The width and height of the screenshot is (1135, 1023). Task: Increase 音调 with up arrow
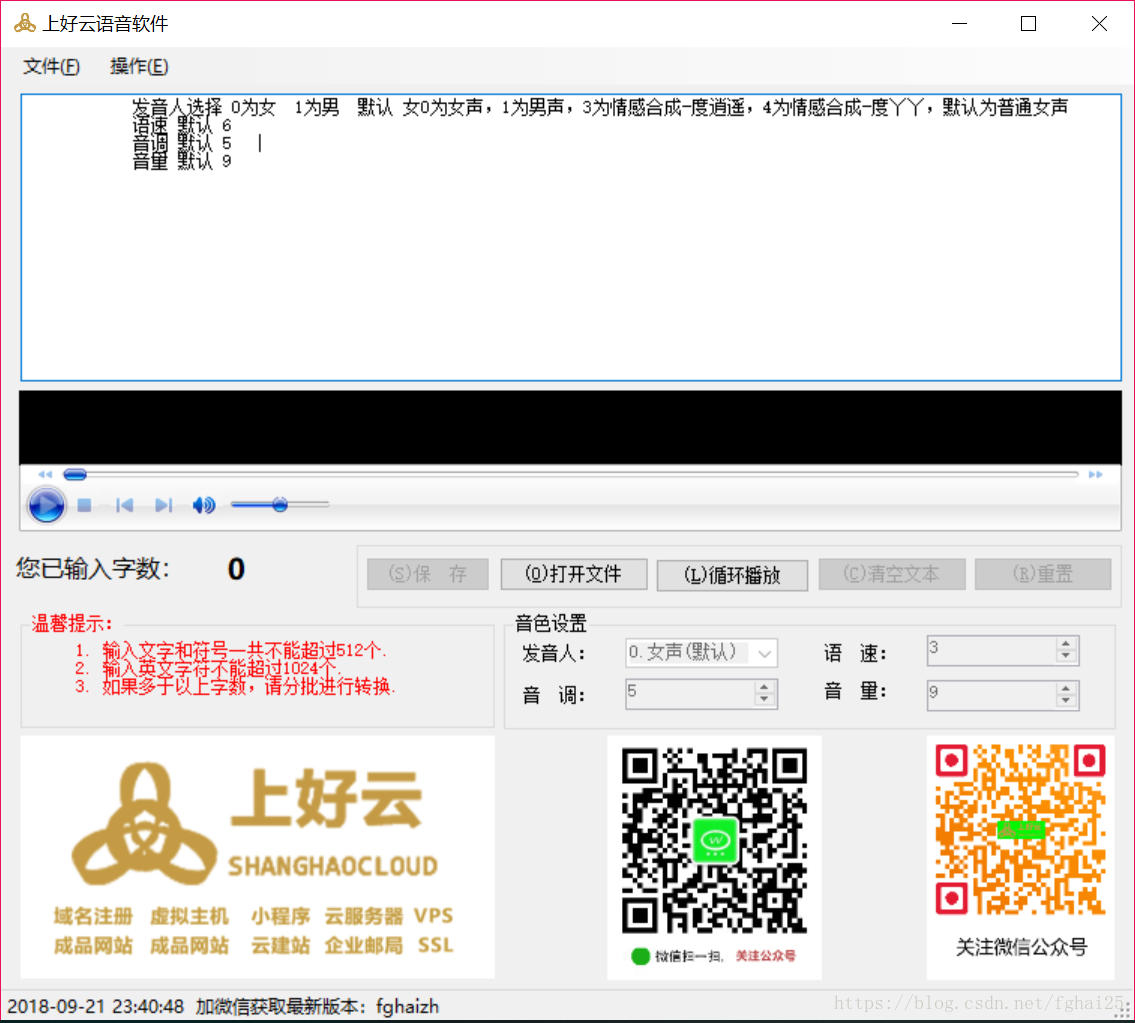(x=764, y=686)
